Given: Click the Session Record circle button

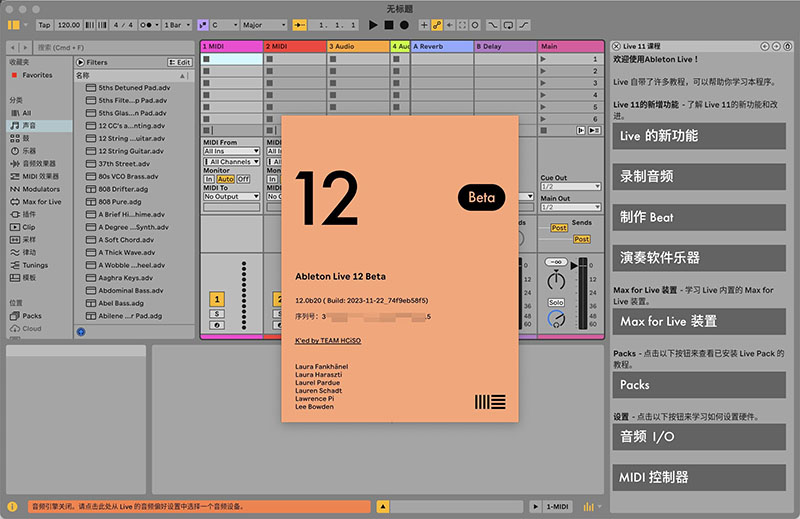Looking at the screenshot, I should (475, 25).
